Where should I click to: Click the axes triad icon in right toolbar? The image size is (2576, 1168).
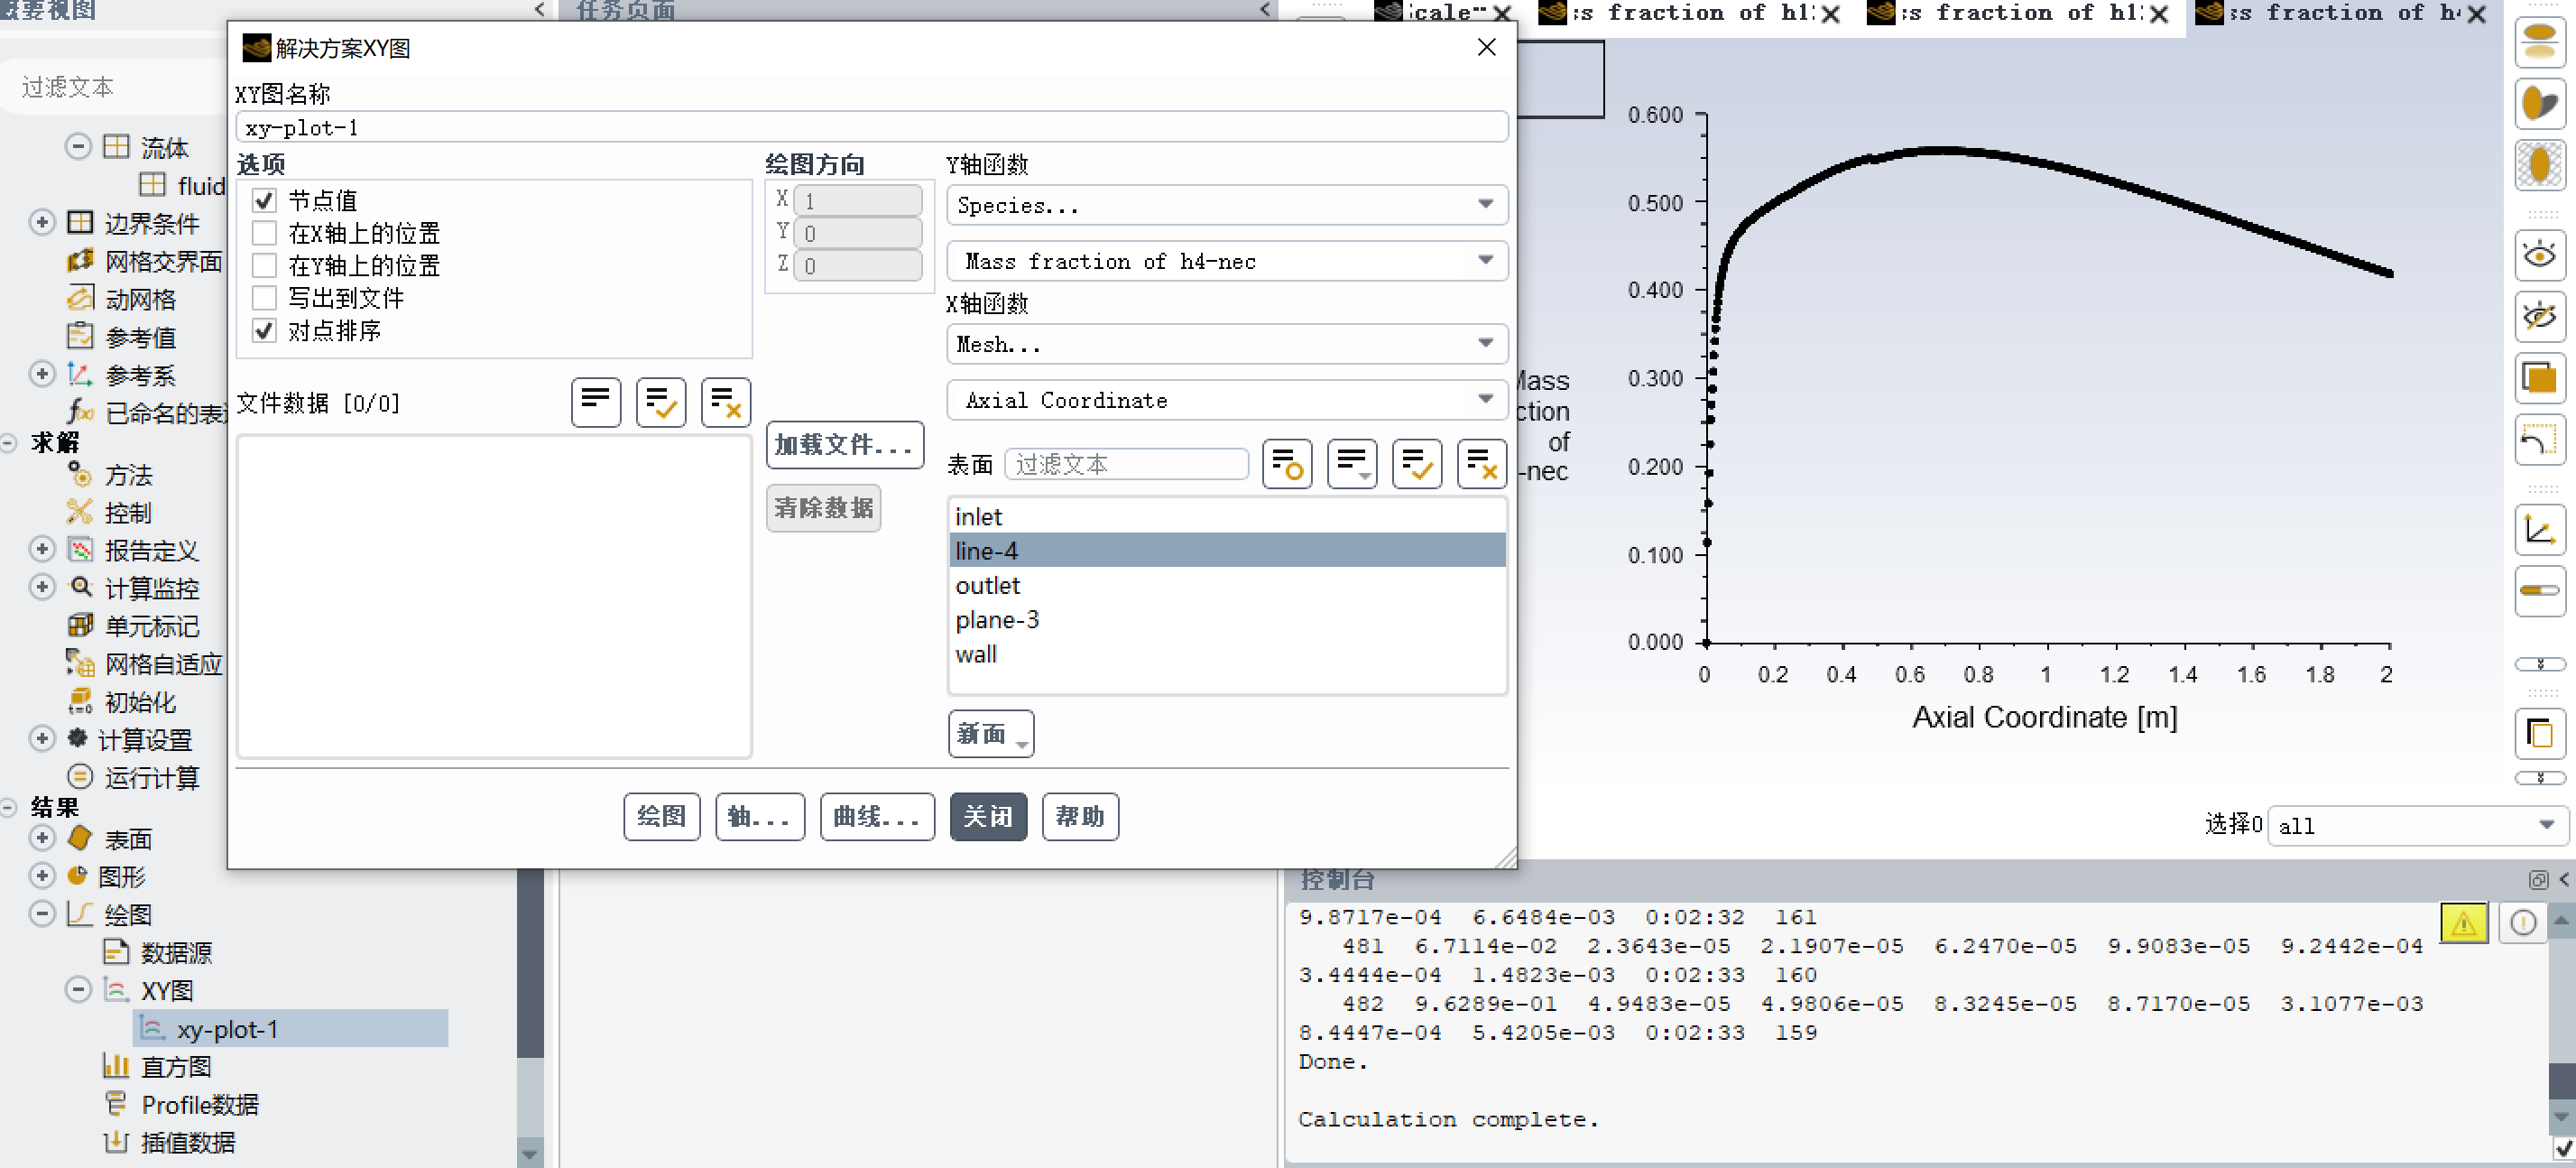tap(2538, 529)
